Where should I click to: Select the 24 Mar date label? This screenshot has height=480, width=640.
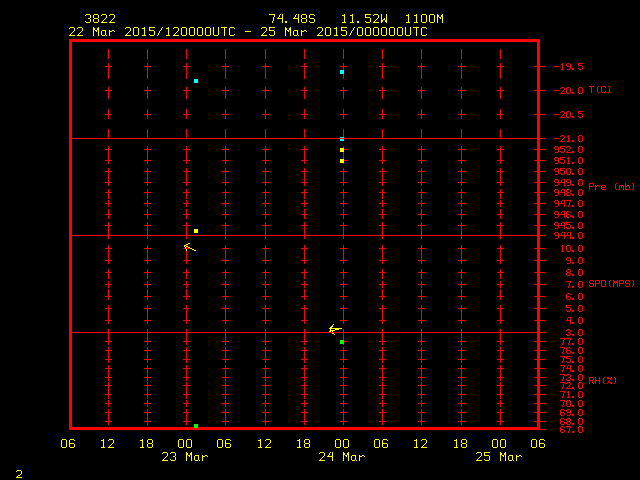click(342, 457)
